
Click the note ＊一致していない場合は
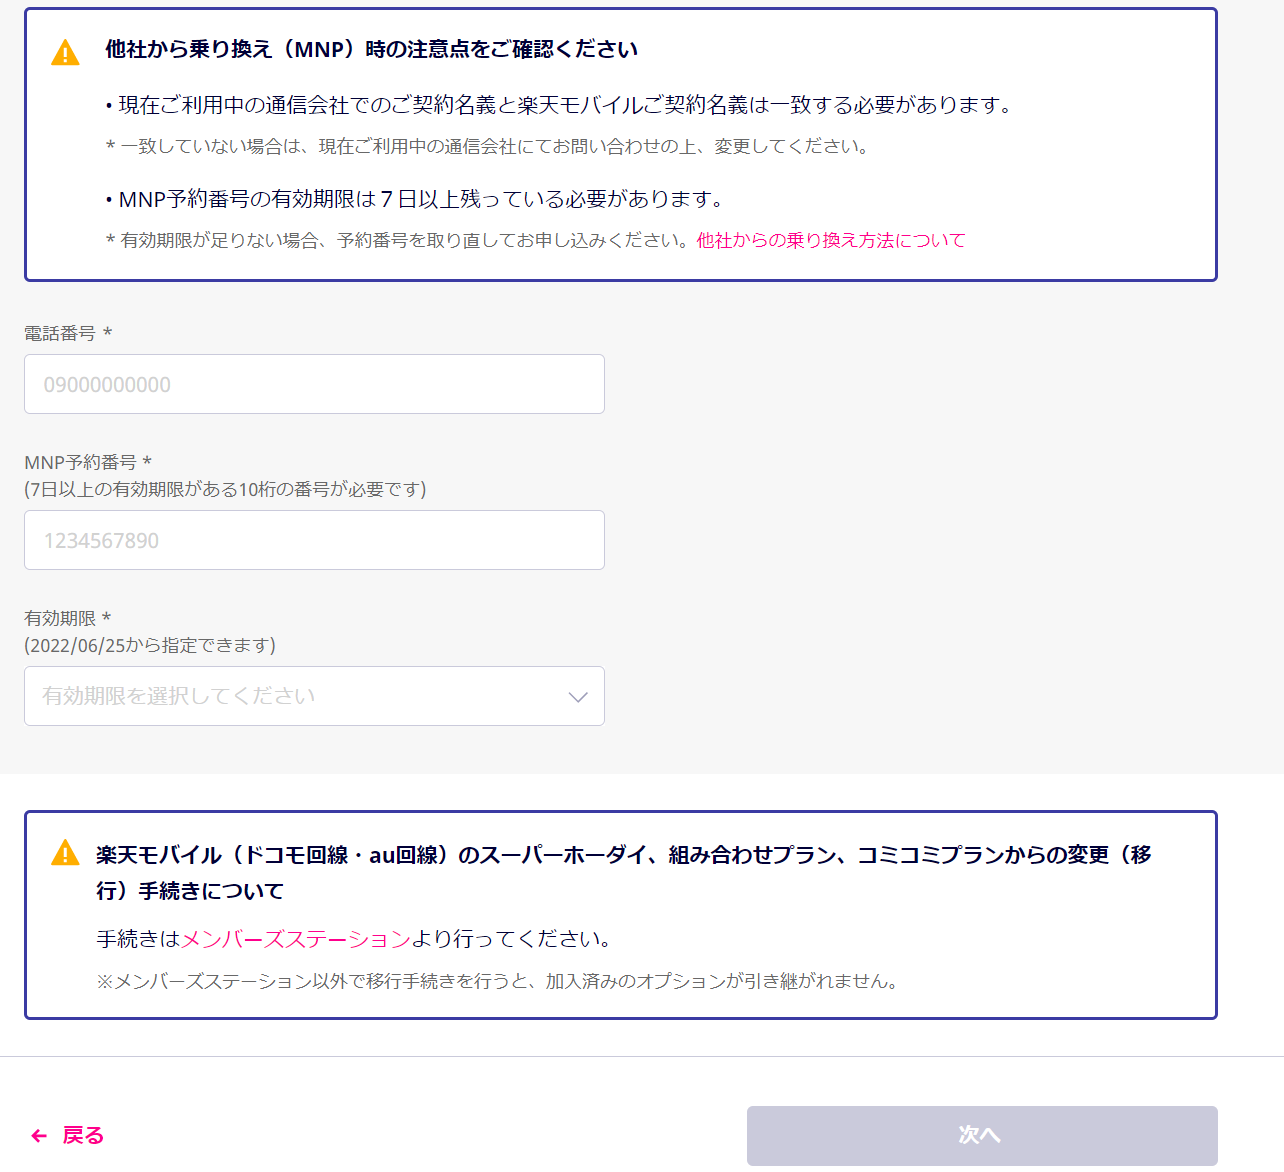489,146
